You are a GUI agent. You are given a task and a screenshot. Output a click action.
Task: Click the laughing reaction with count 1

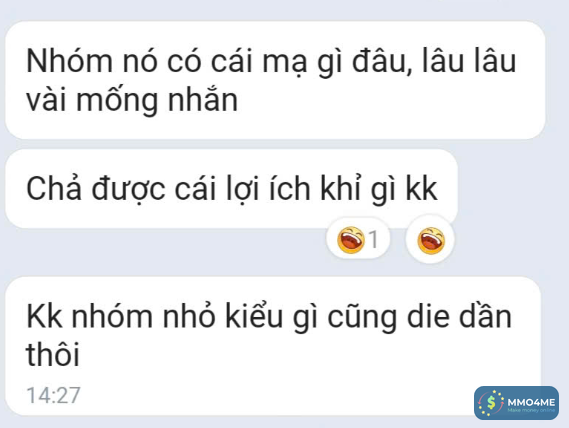(x=358, y=239)
